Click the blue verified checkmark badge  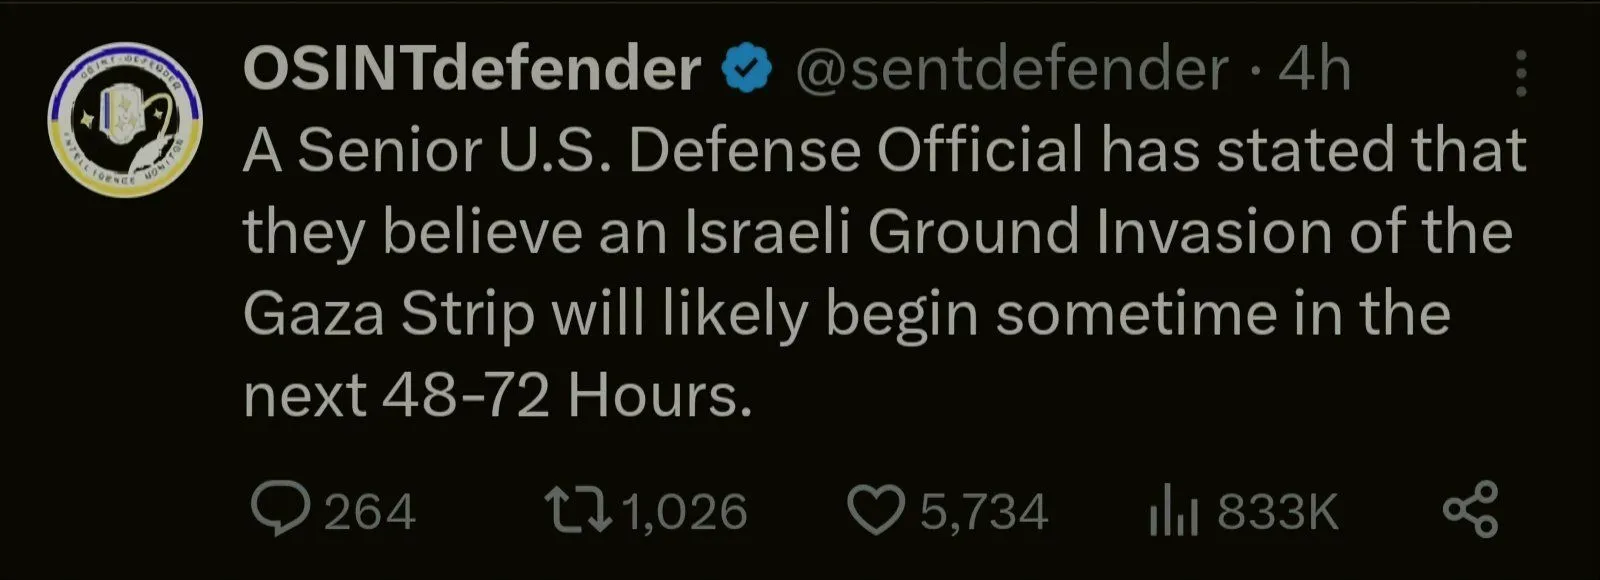[x=747, y=70]
